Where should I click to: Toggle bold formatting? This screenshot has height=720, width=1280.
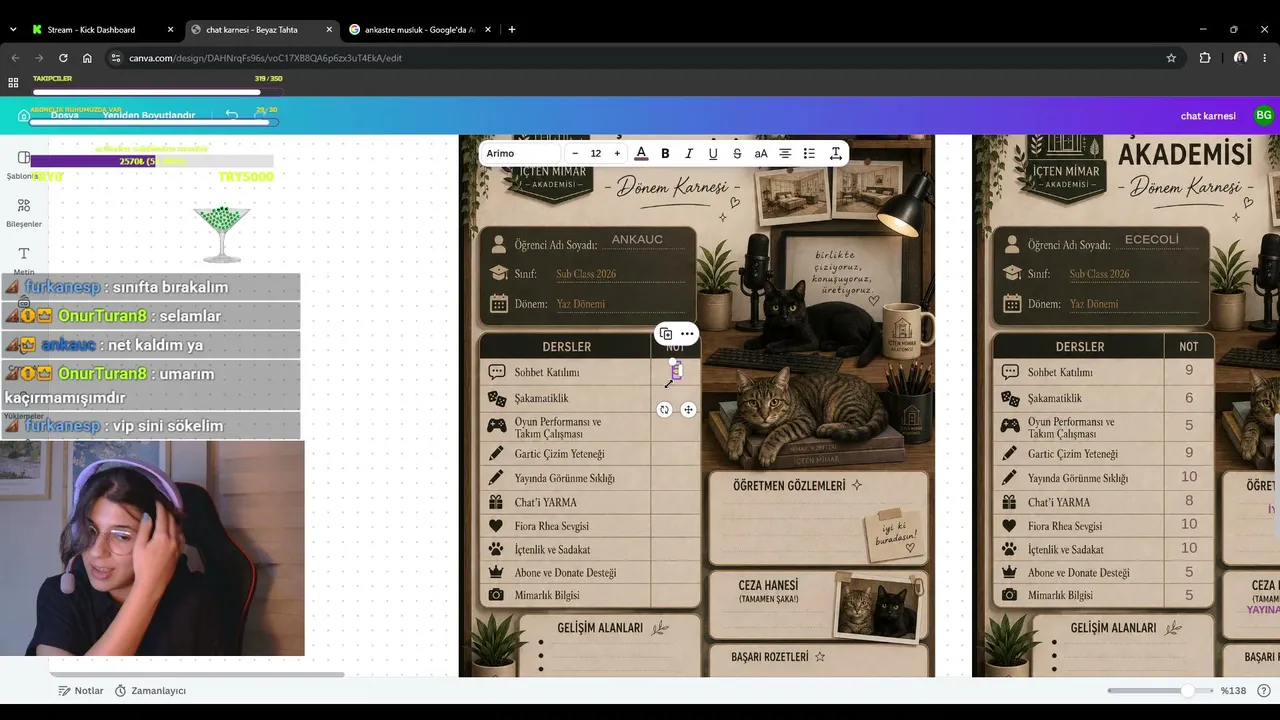coord(665,153)
